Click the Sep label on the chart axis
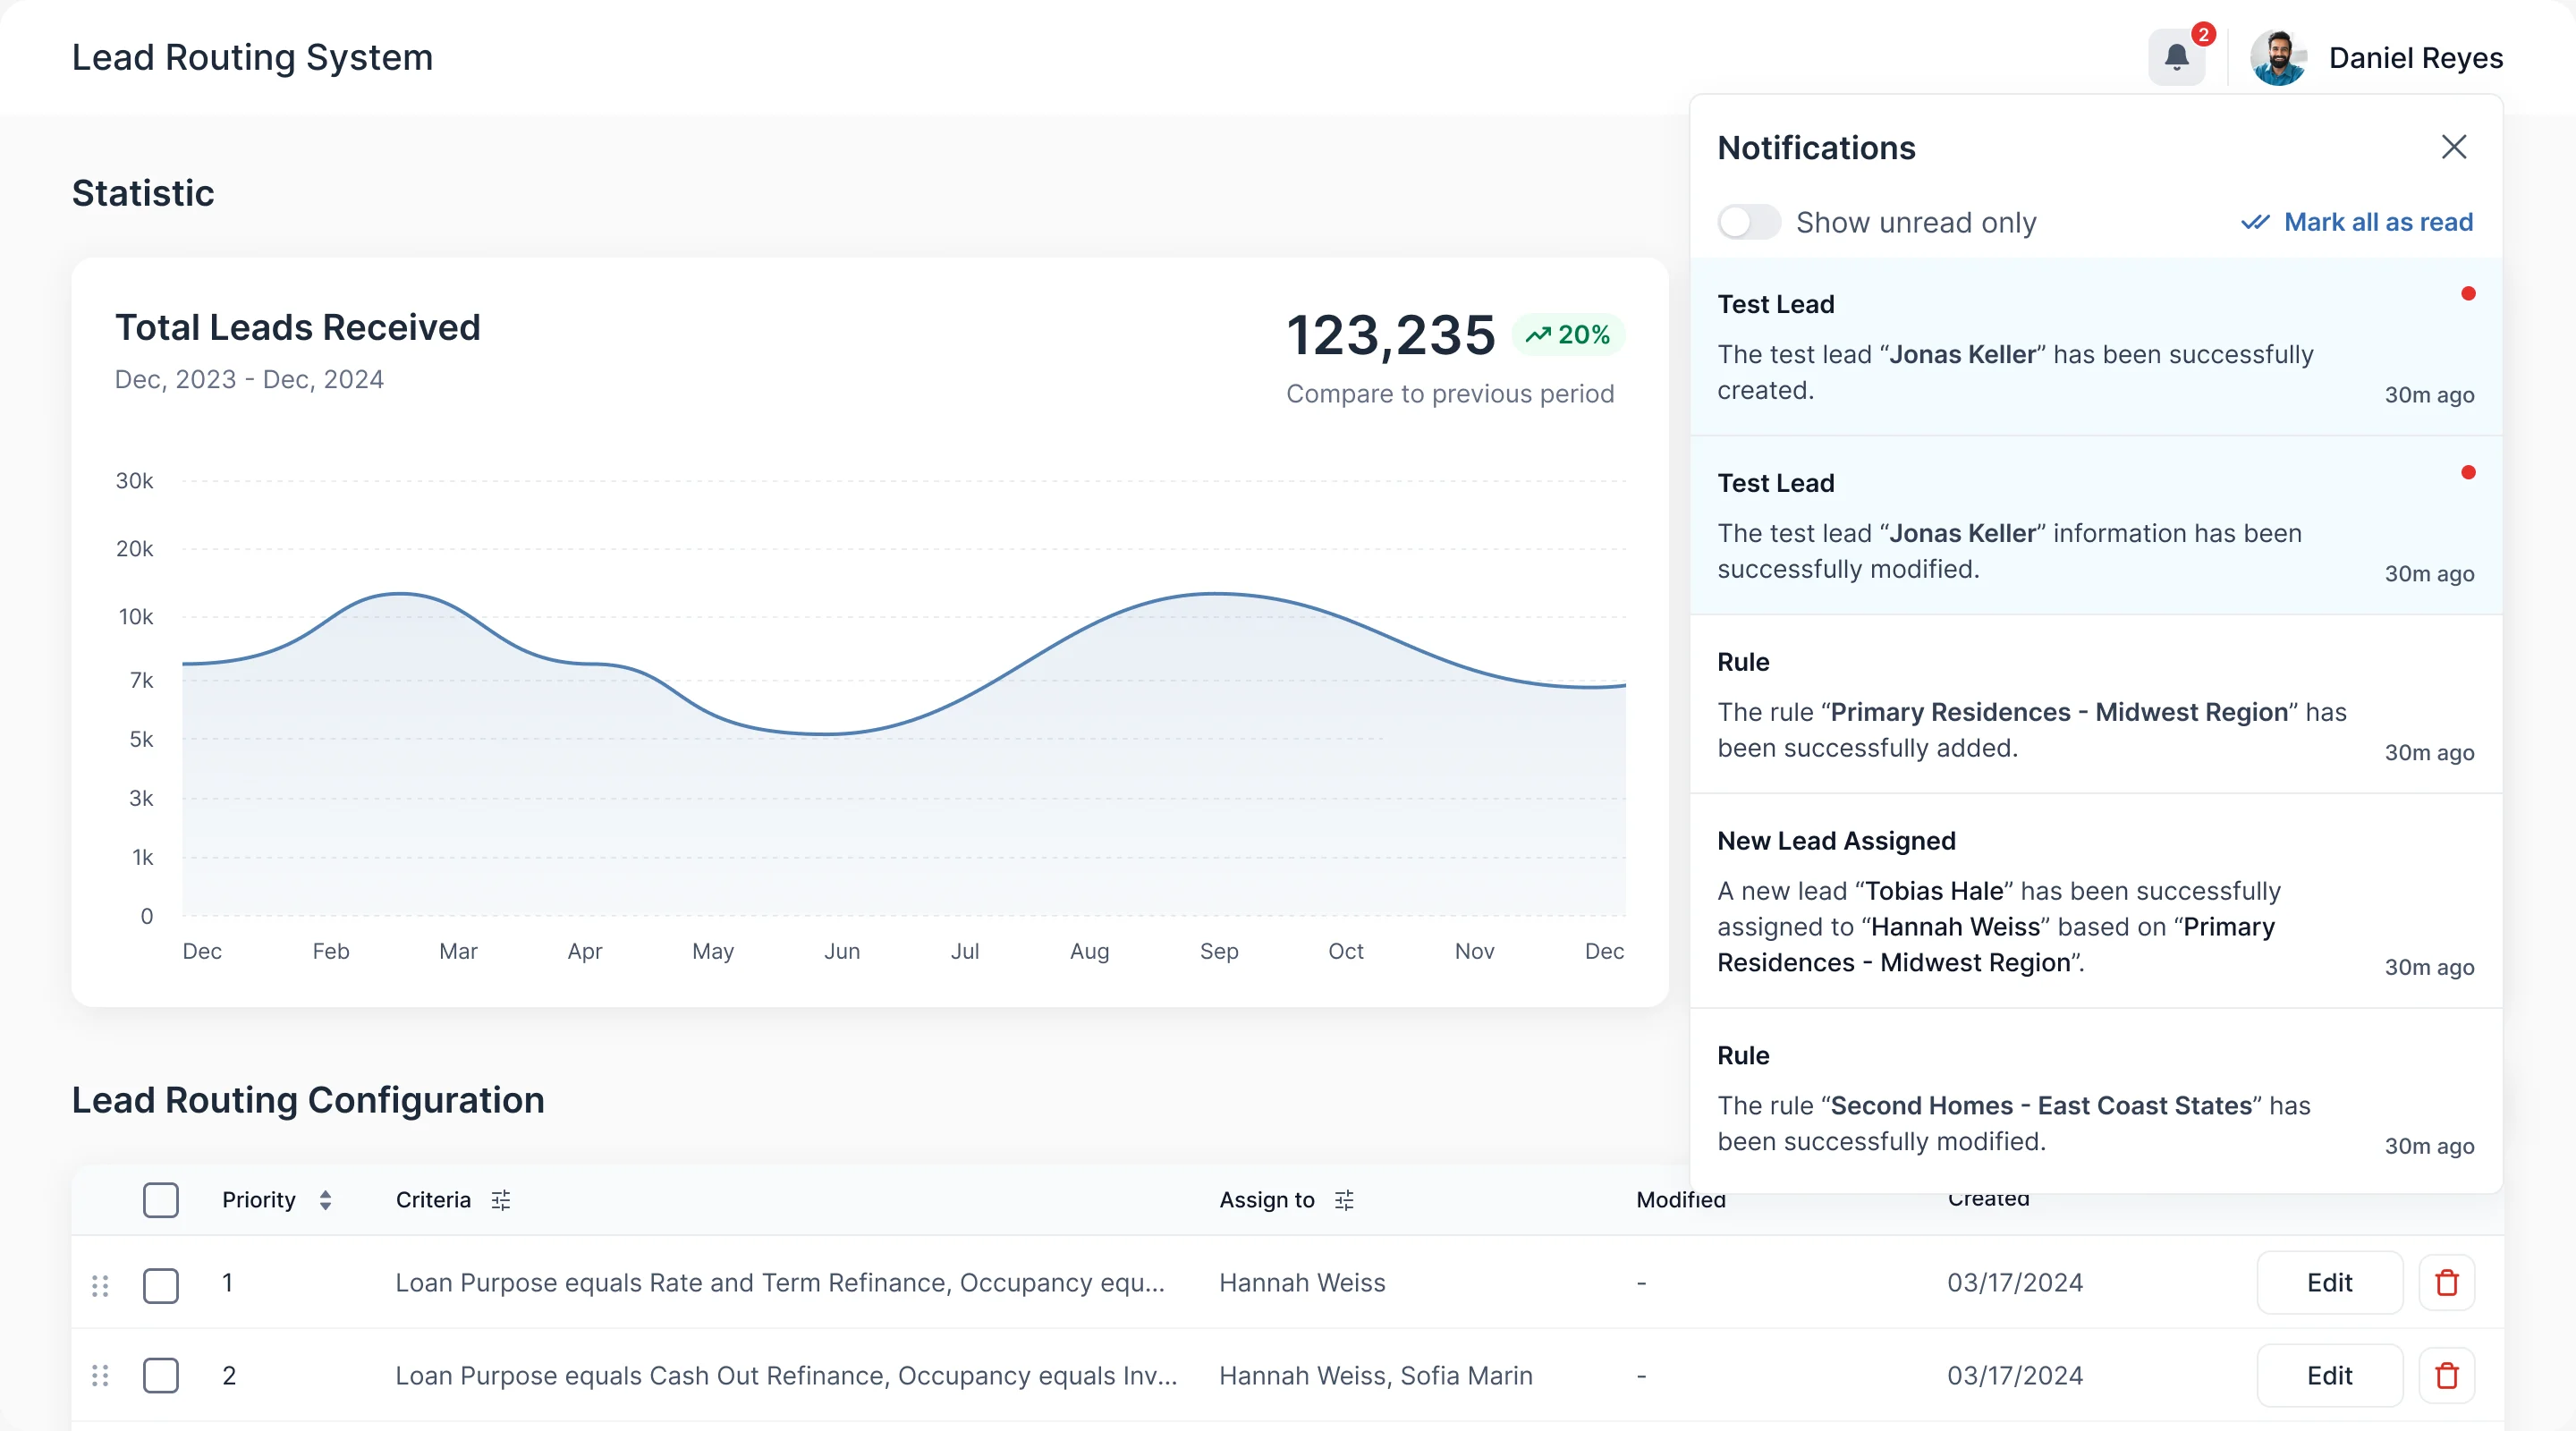The height and width of the screenshot is (1431, 2576). coord(1219,951)
